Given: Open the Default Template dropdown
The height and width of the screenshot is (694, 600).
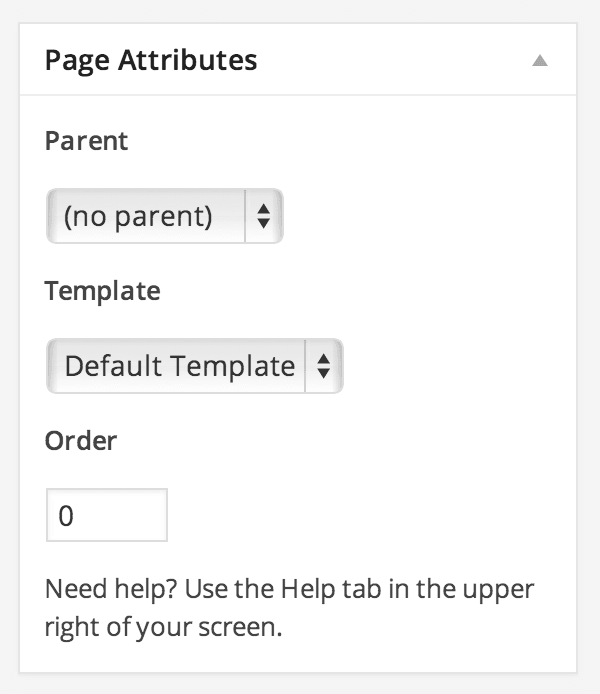Looking at the screenshot, I should click(194, 366).
